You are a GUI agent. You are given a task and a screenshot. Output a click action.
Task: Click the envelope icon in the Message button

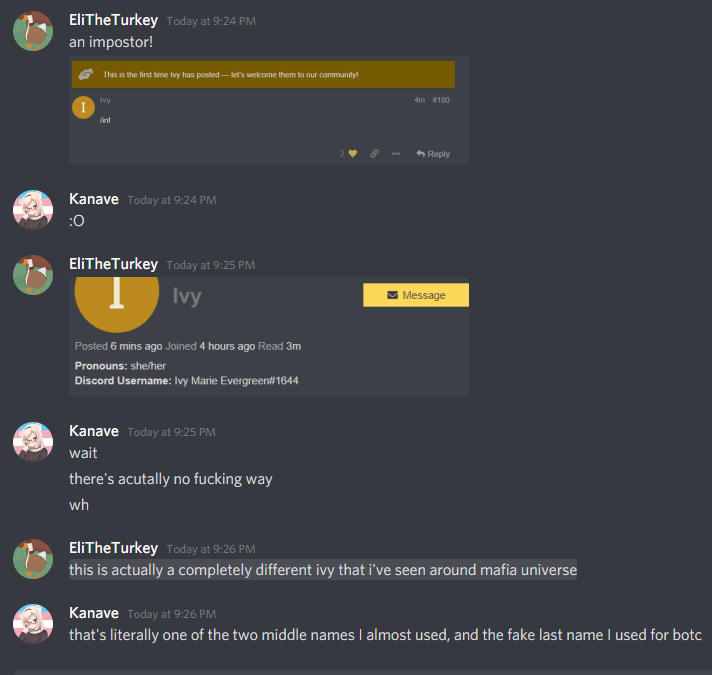coord(392,295)
